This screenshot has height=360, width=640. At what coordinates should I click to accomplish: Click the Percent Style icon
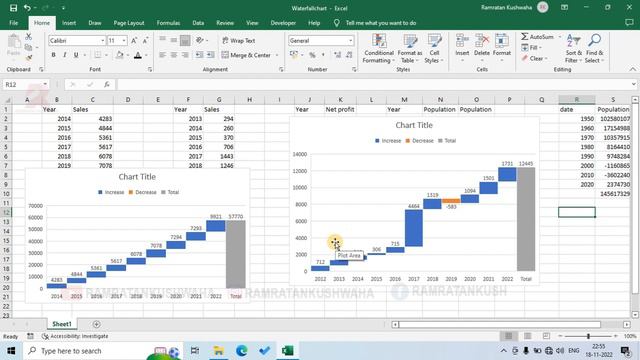pyautogui.click(x=312, y=55)
